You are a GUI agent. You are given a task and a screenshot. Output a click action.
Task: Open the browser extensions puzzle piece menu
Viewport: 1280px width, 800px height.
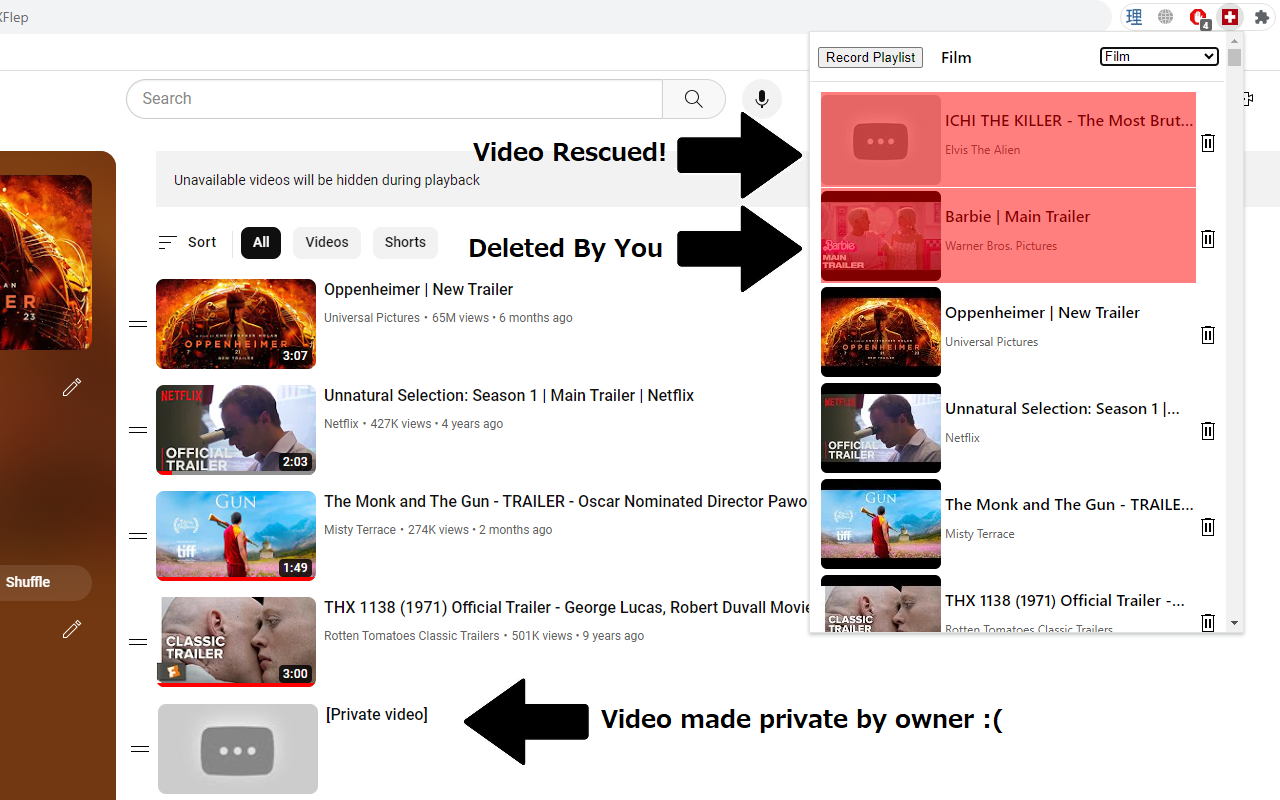[x=1262, y=17]
